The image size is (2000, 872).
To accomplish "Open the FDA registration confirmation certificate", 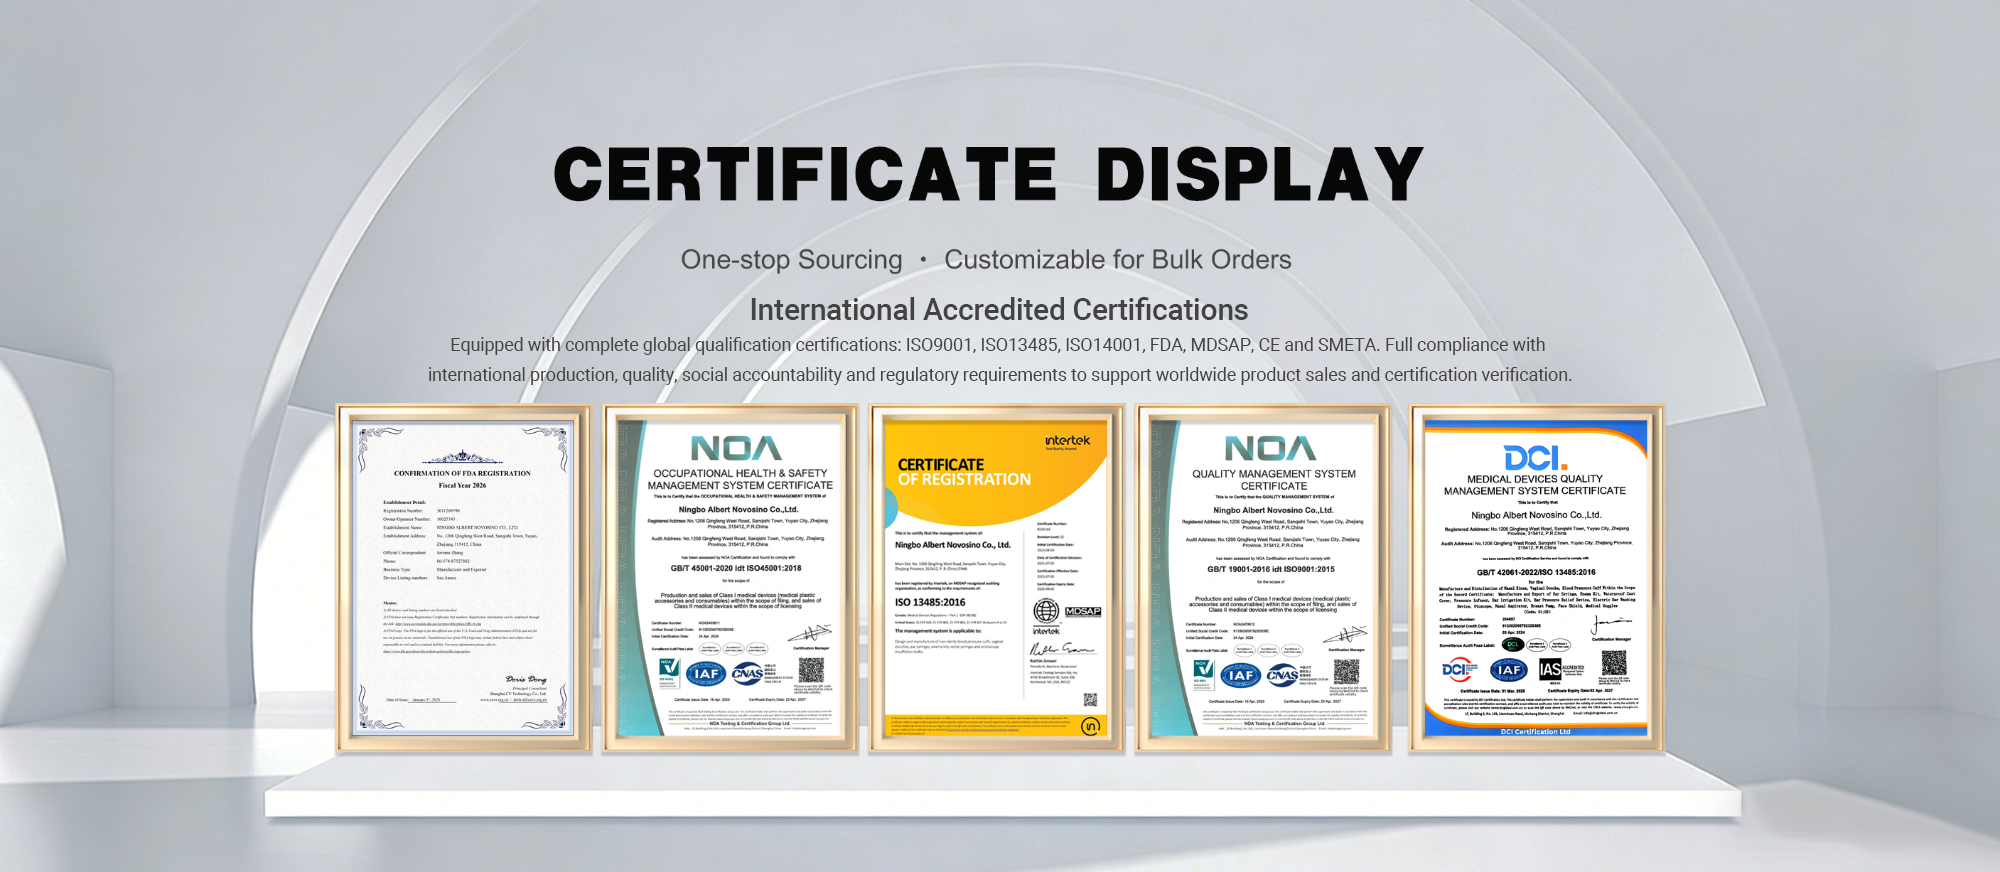I will (463, 579).
